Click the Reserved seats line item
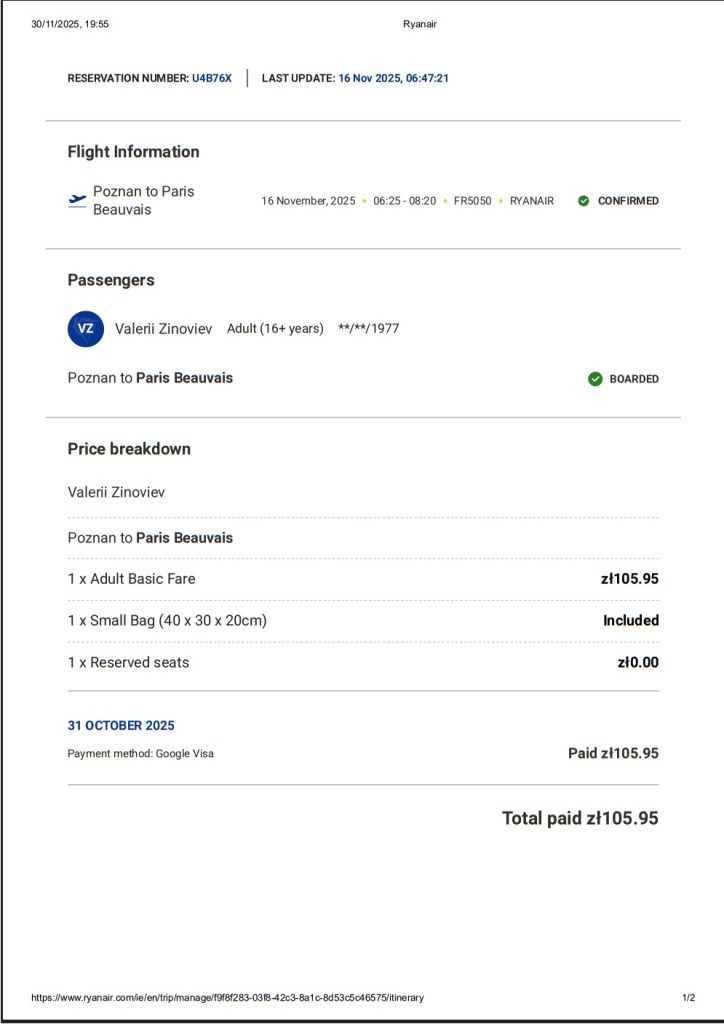The image size is (724, 1024). 128,663
